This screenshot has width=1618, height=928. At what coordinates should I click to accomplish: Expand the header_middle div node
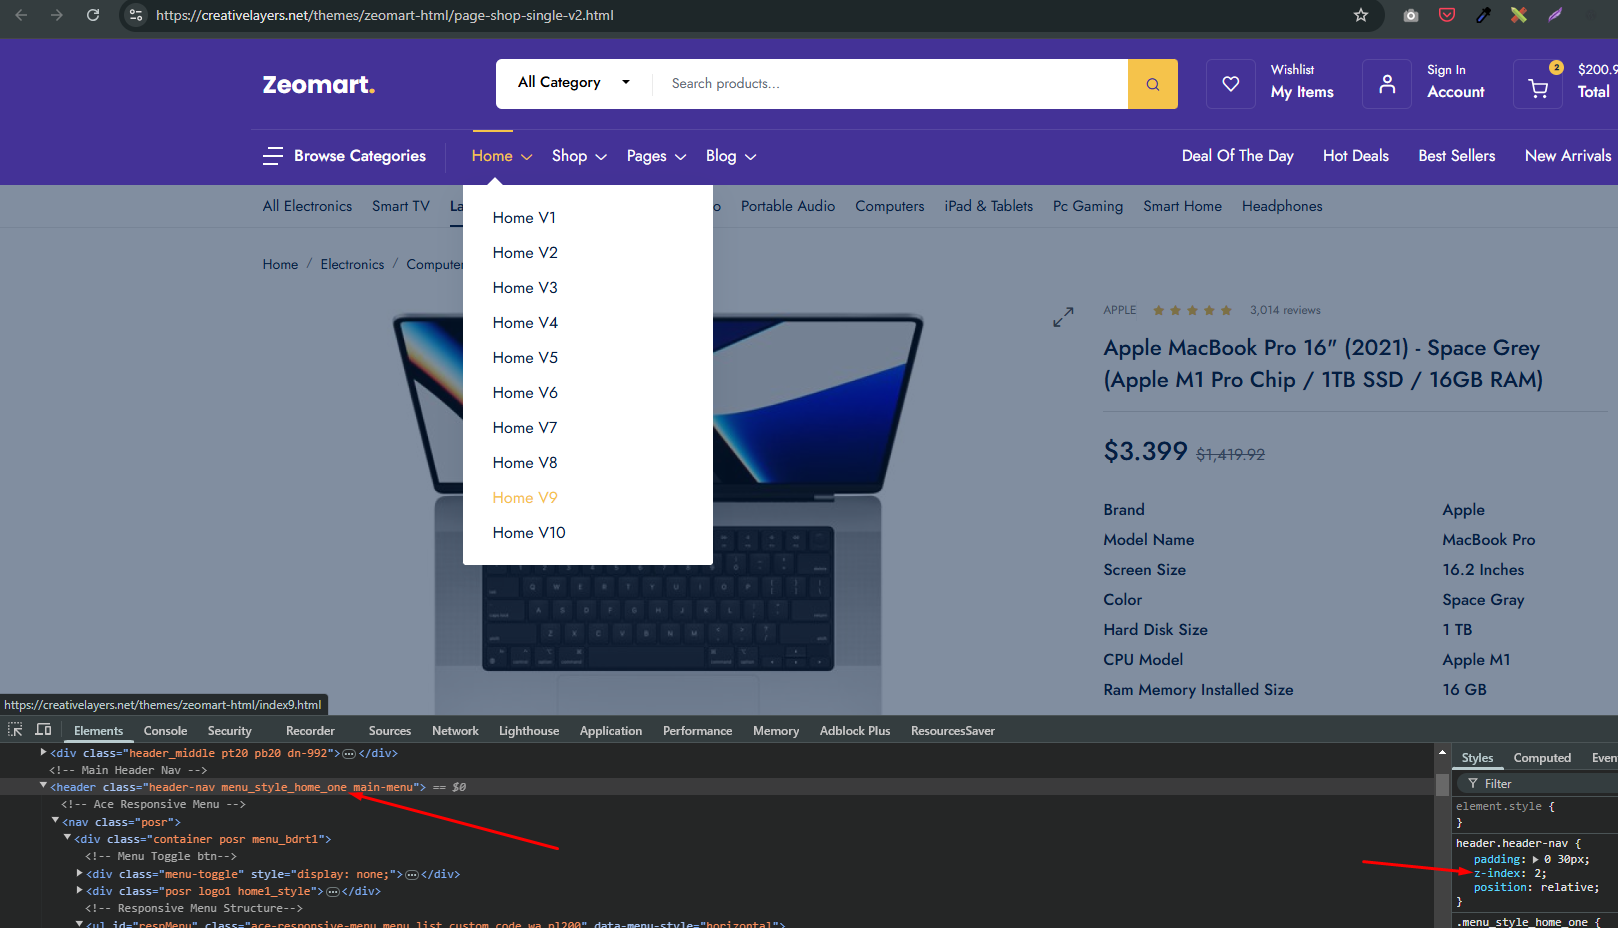(43, 752)
